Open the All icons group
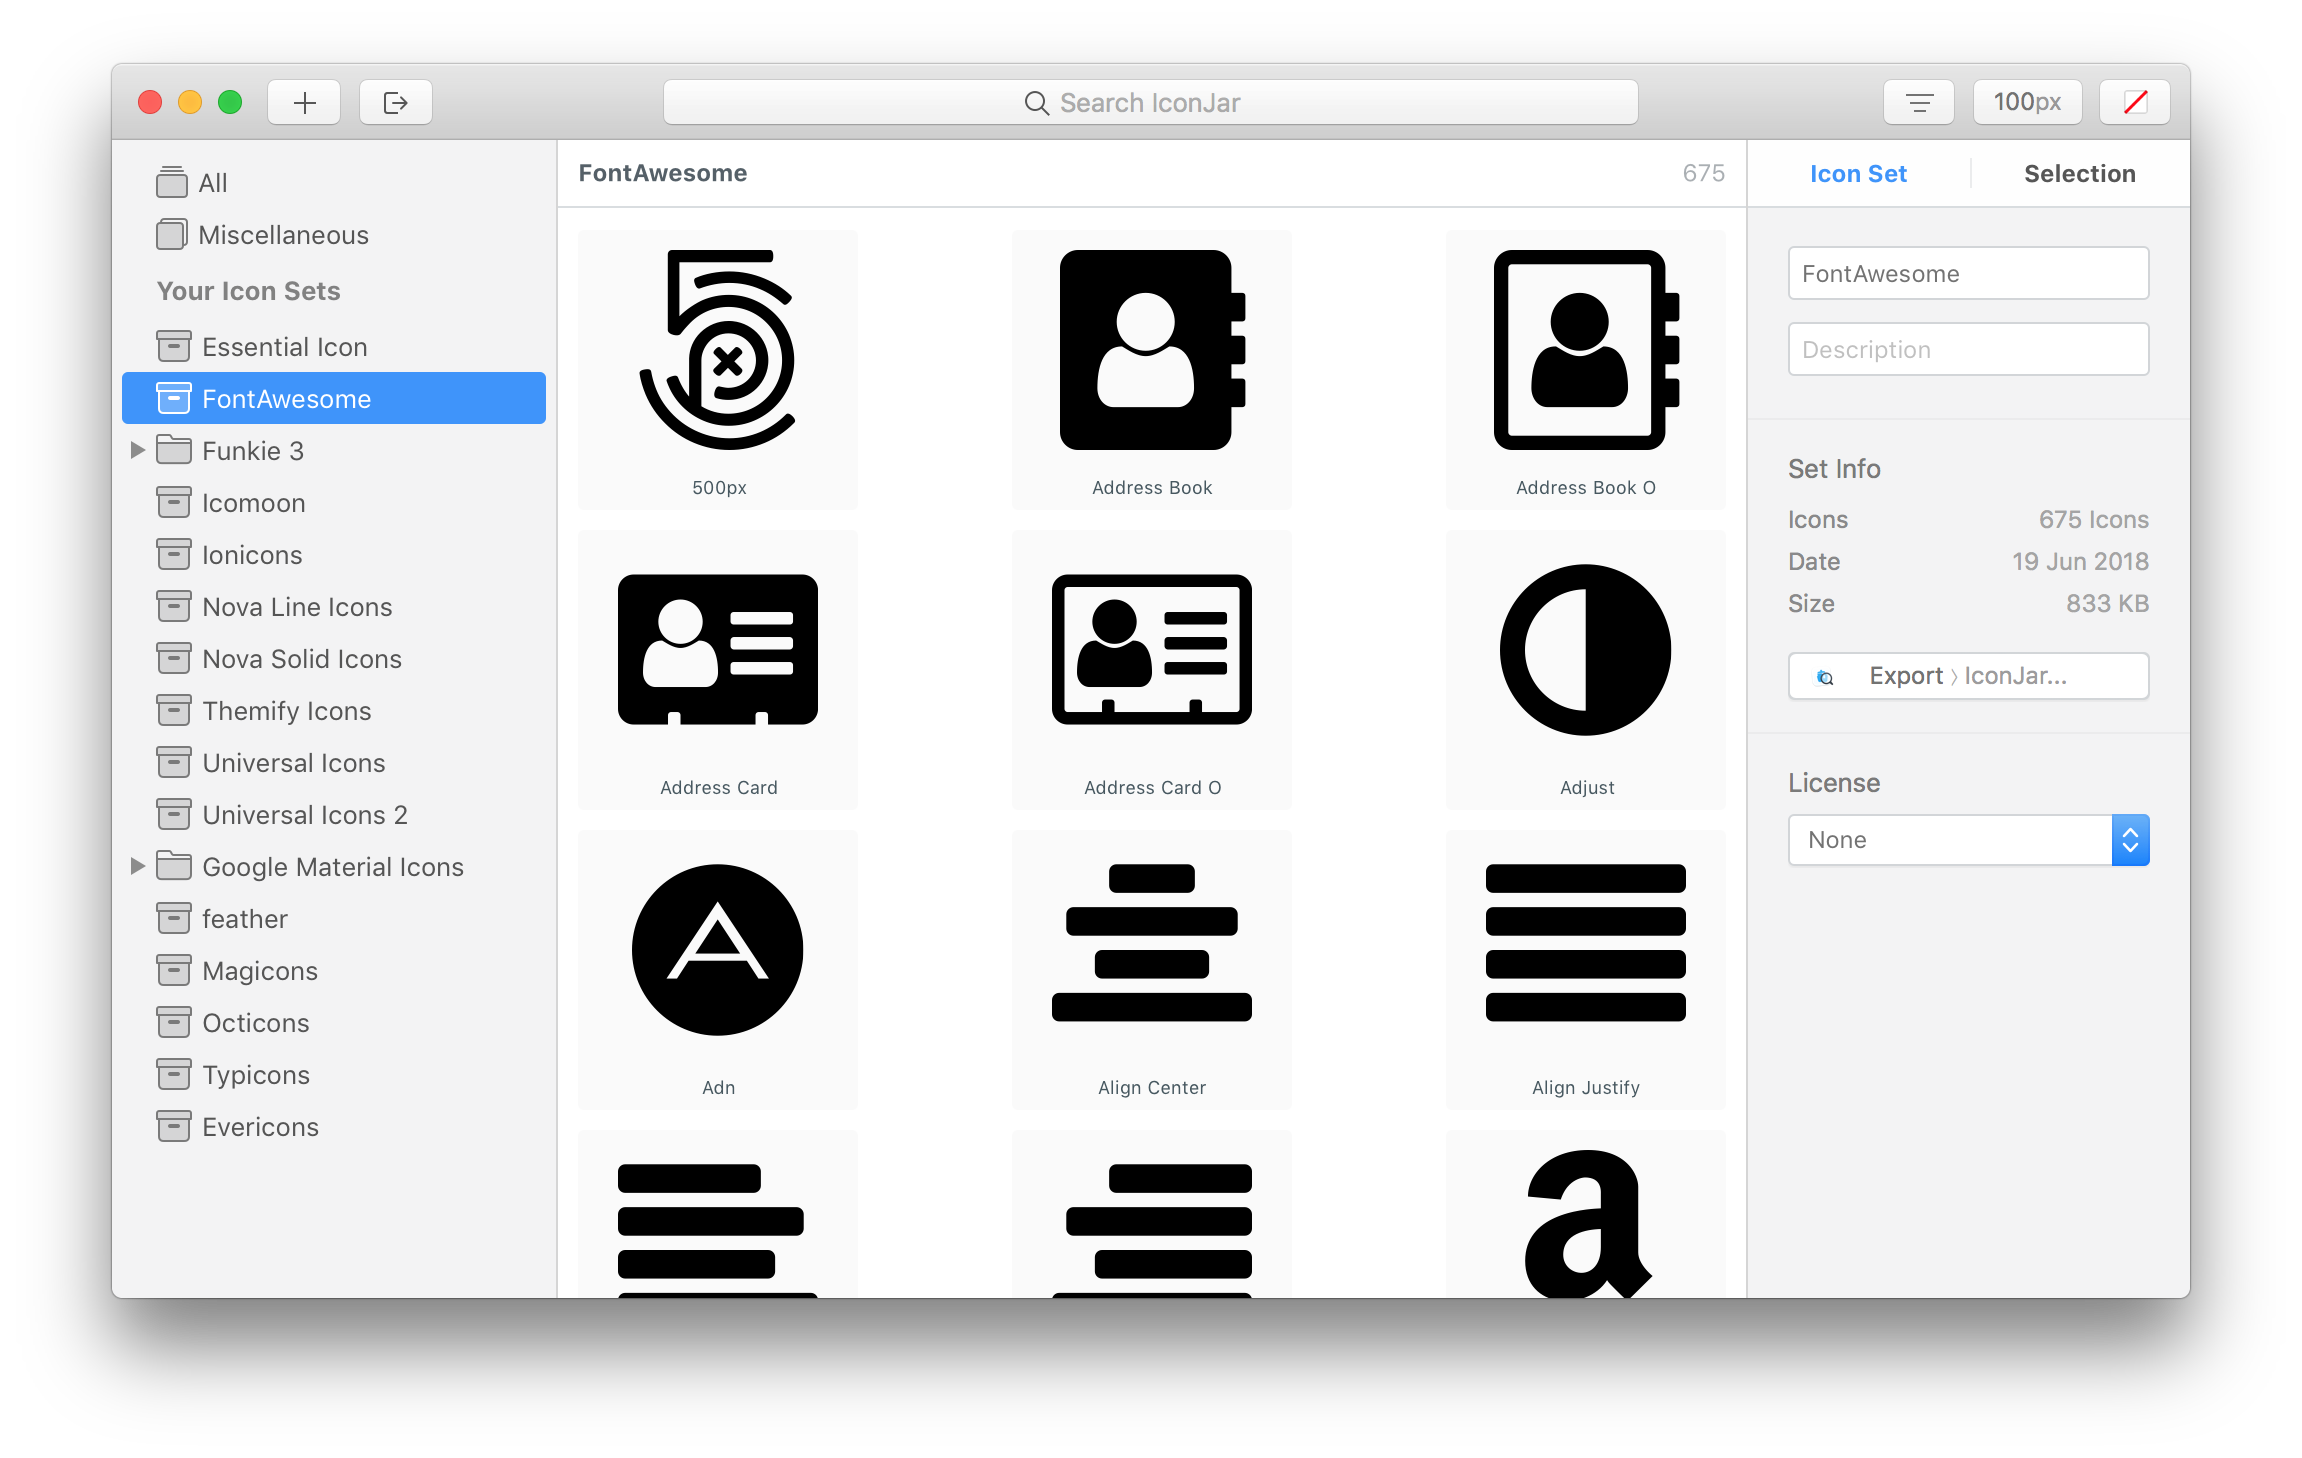Screen dimensions: 2302x1458 click(x=334, y=183)
